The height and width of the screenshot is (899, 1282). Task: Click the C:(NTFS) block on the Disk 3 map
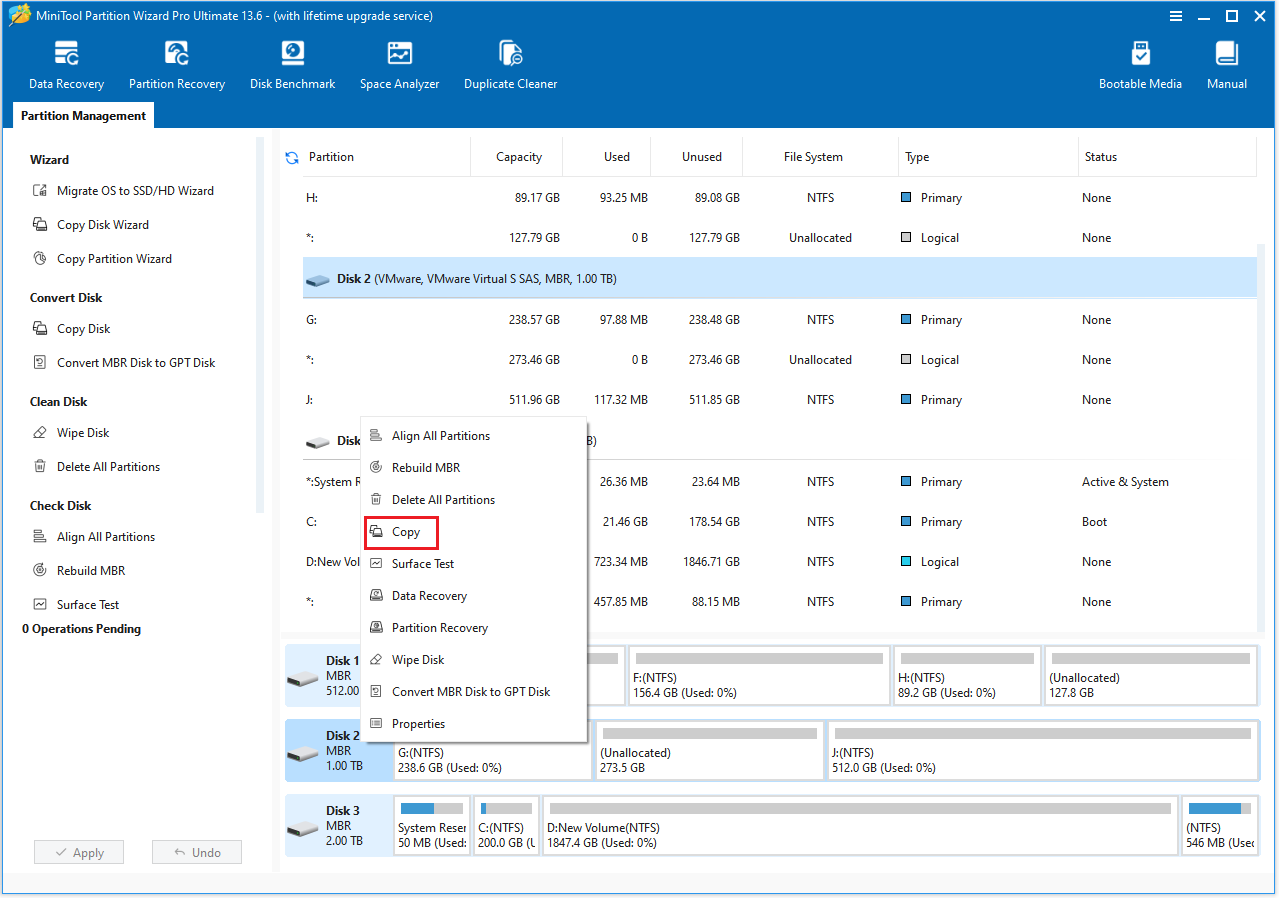pyautogui.click(x=506, y=825)
